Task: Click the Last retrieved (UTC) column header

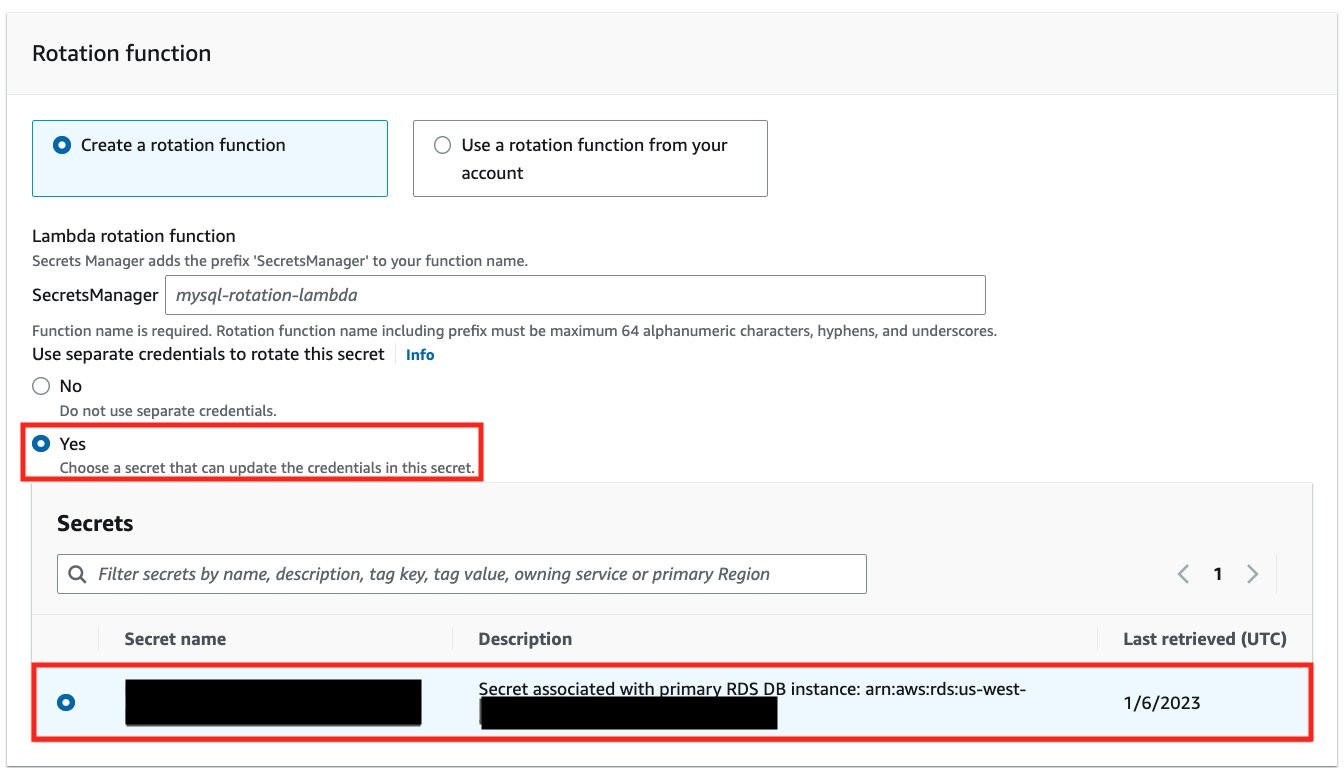Action: tap(1205, 639)
